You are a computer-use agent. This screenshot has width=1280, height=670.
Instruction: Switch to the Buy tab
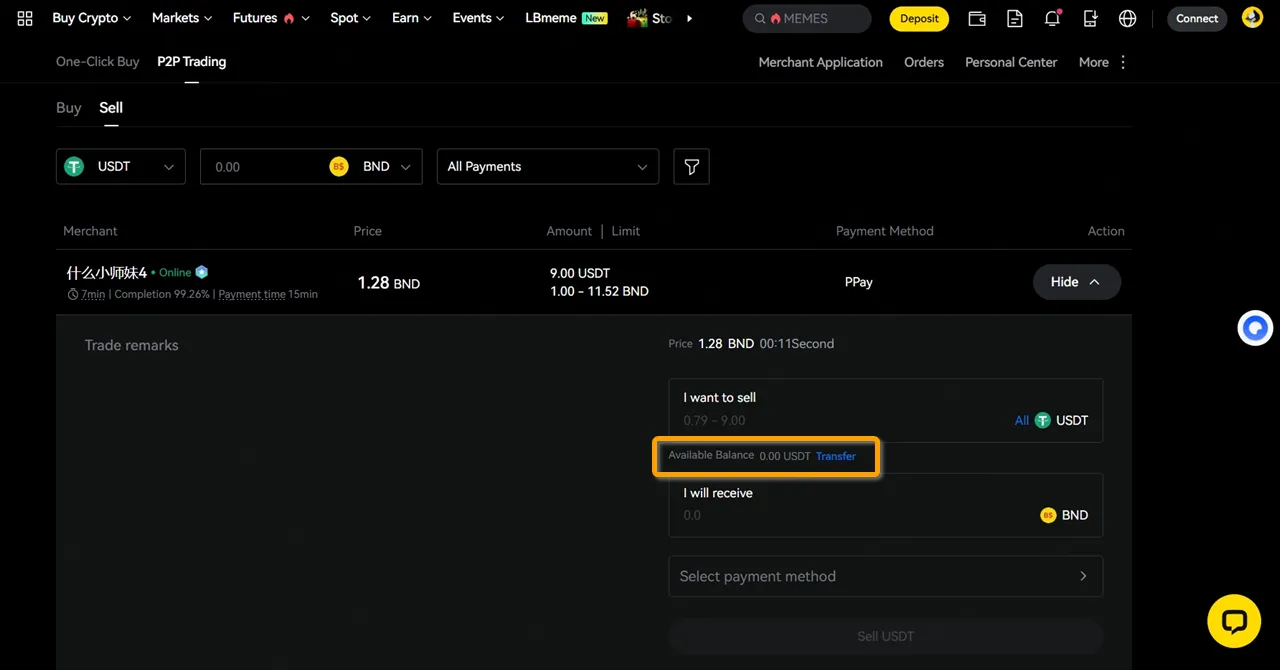pos(68,108)
